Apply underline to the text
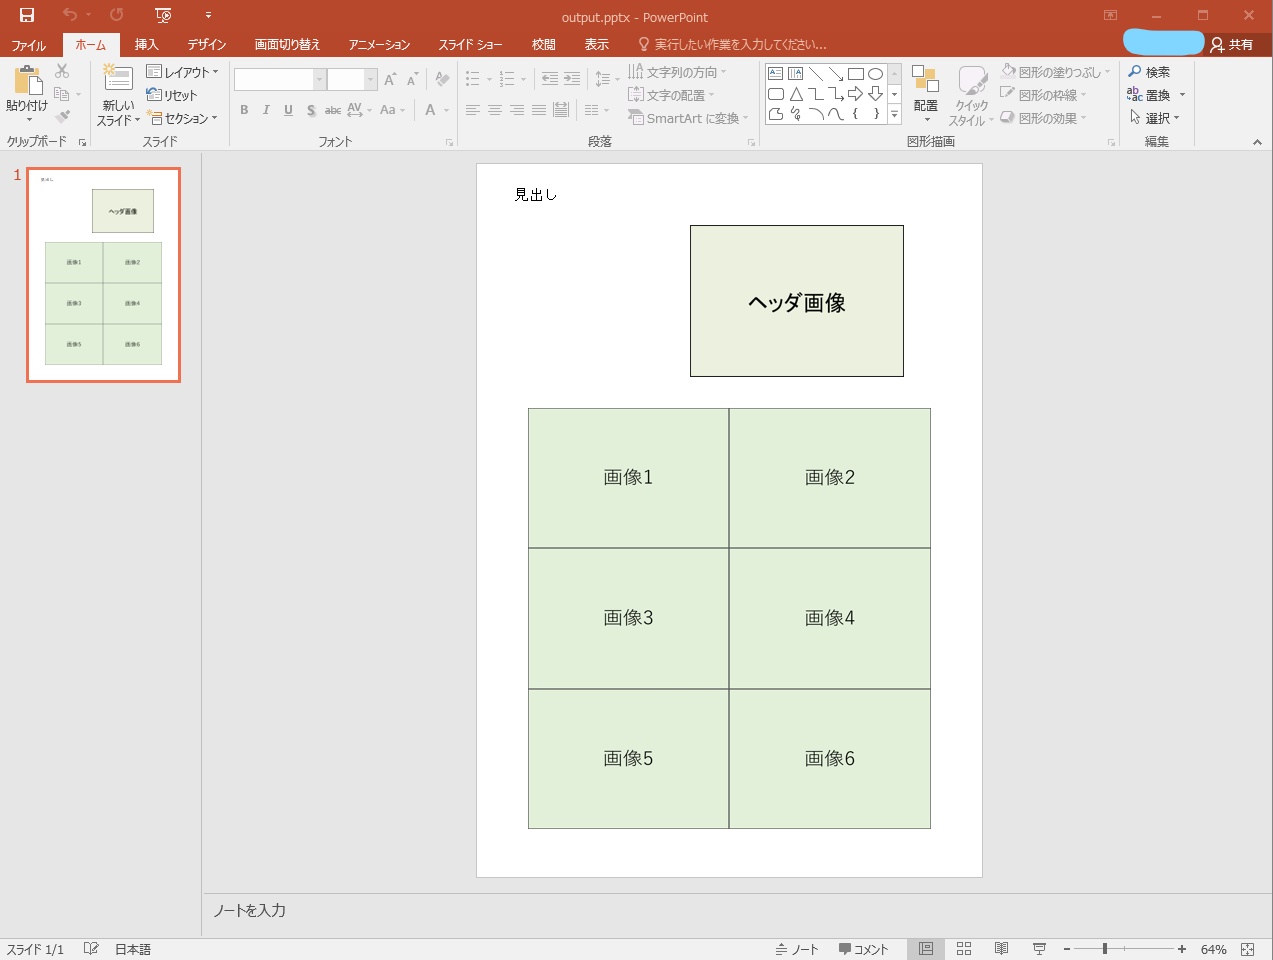1273x960 pixels. [287, 110]
